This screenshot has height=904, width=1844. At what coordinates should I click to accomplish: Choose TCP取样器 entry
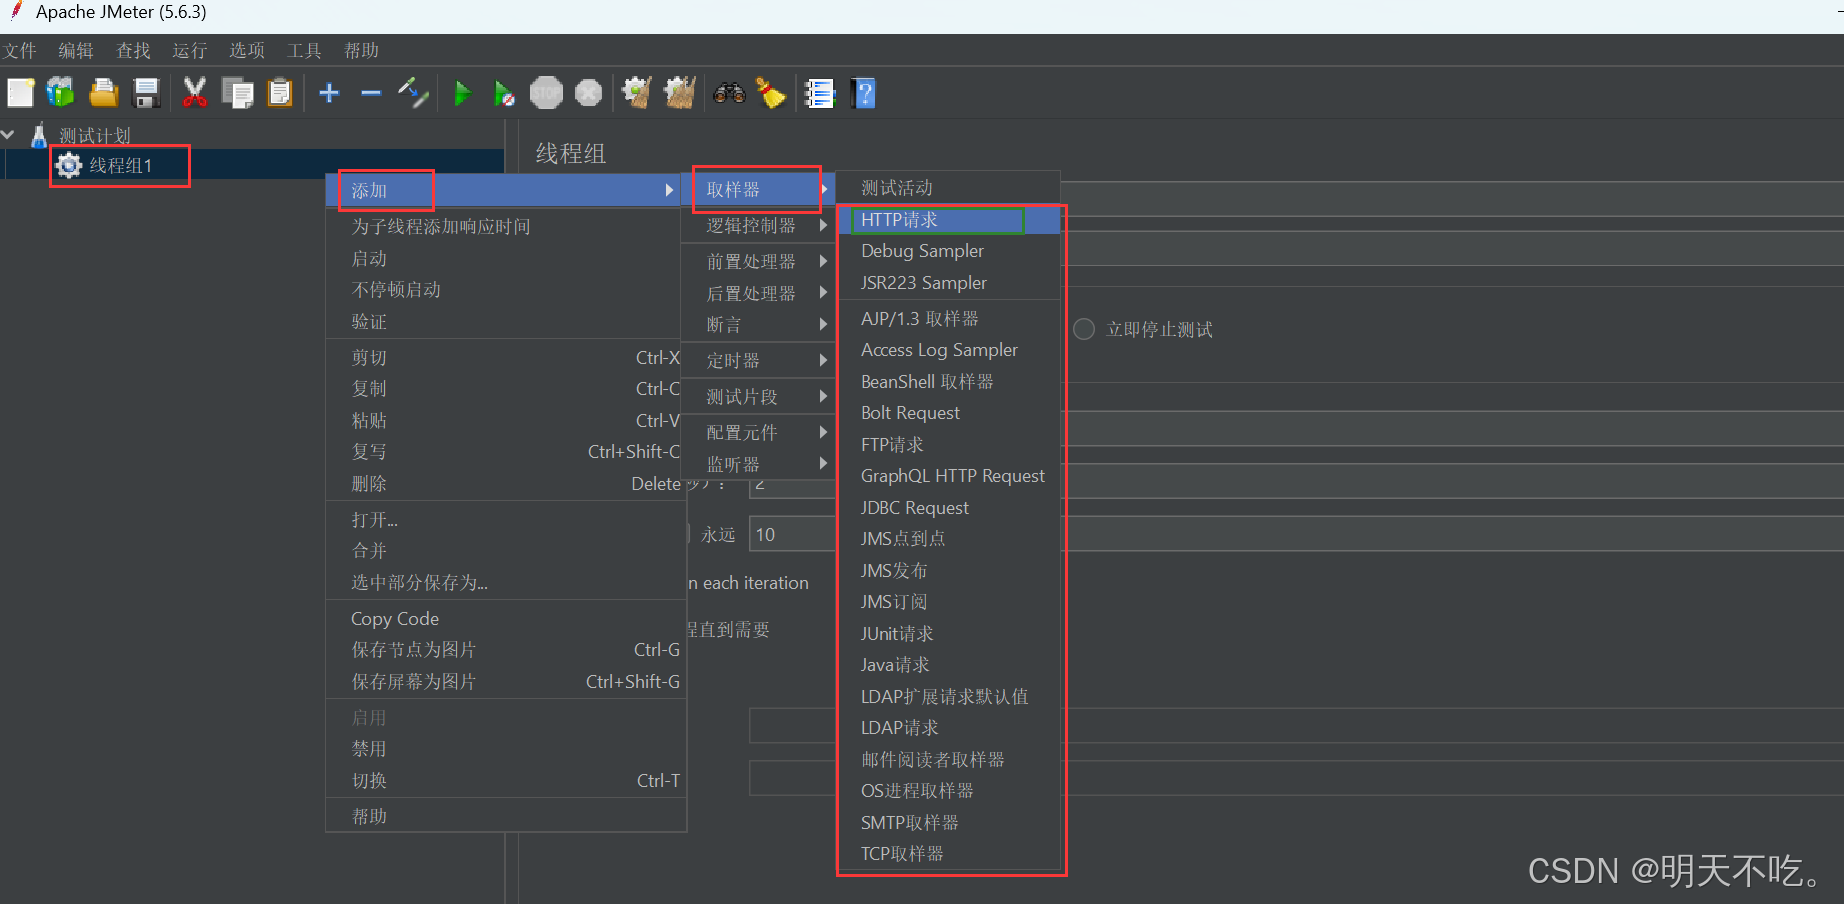[948, 853]
